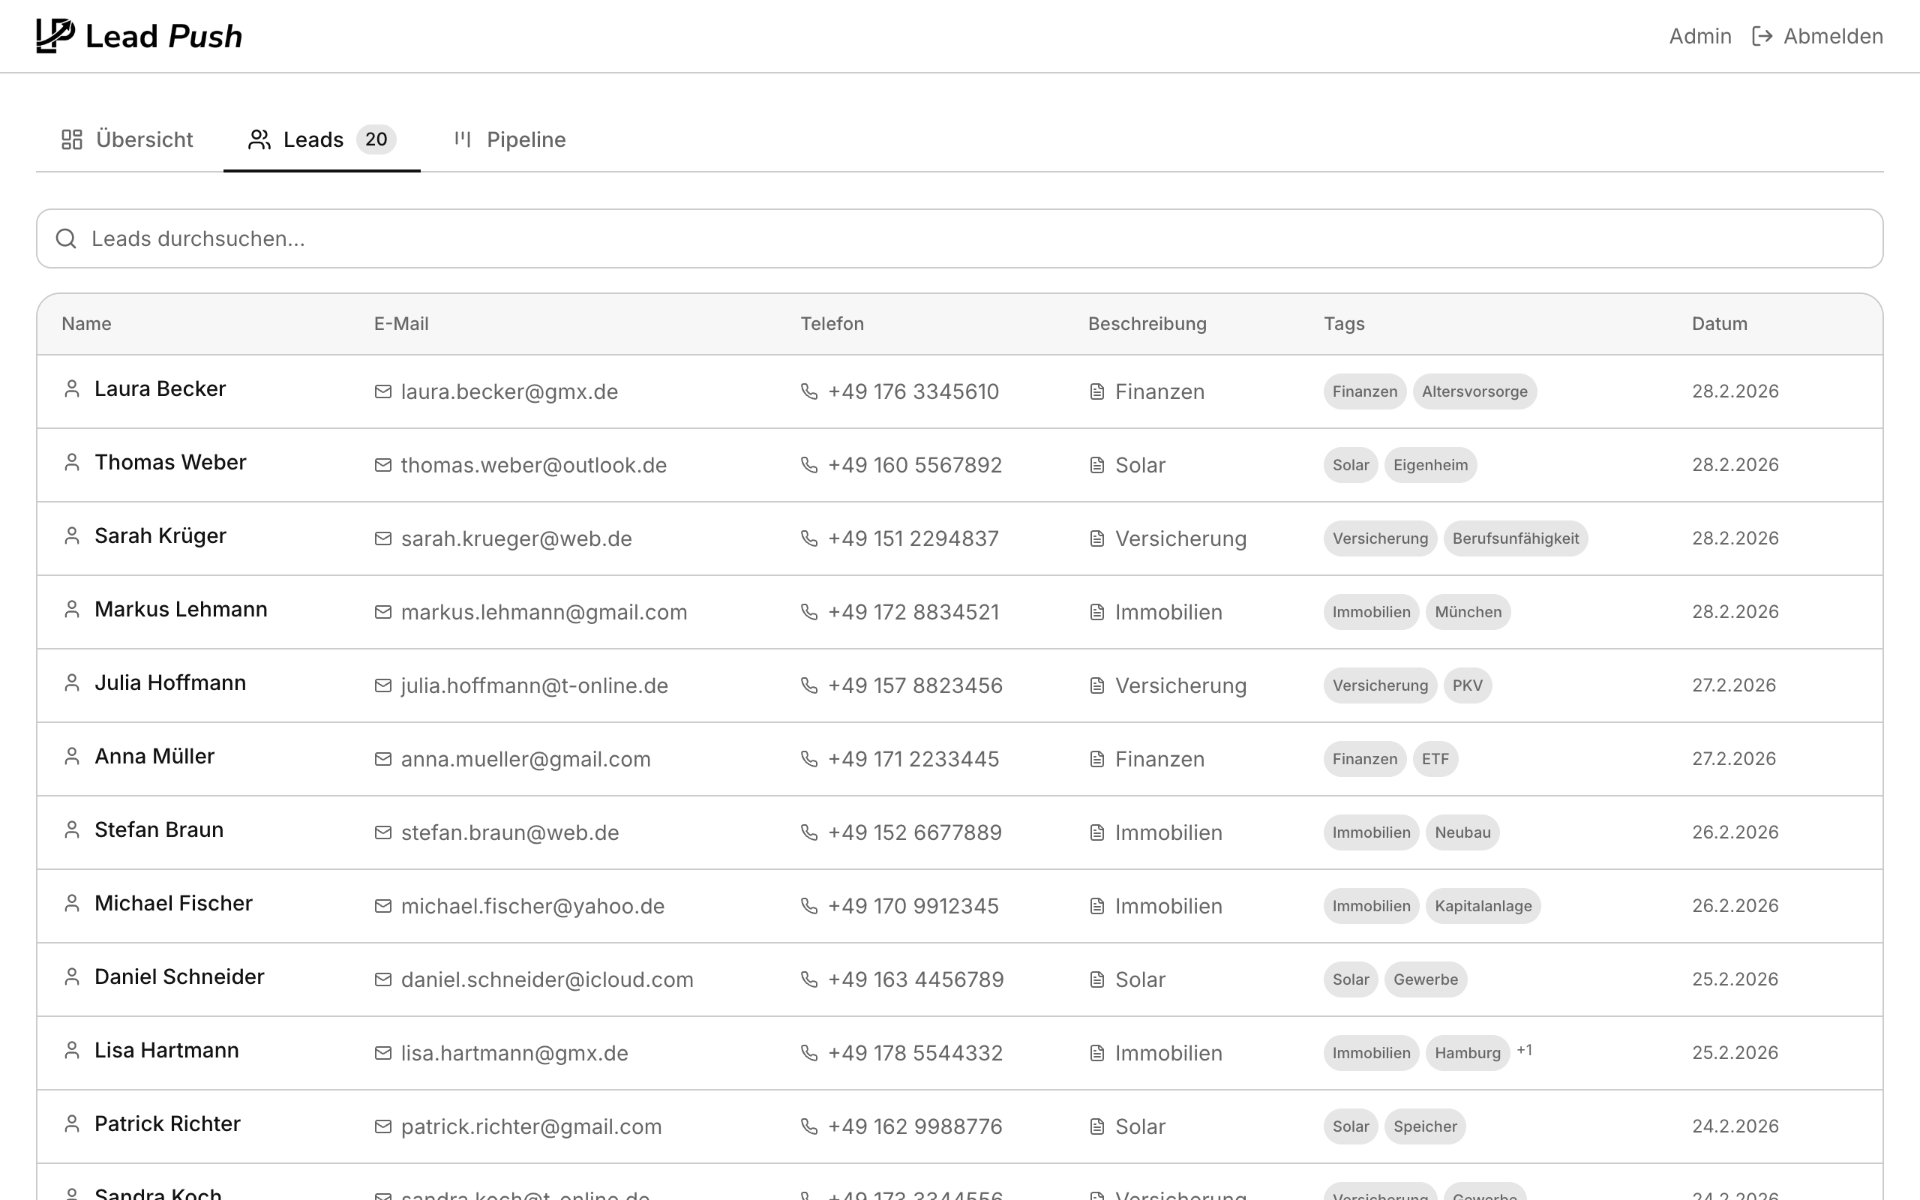This screenshot has width=1920, height=1200.
Task: Open lead name Markus Lehmann
Action: (x=181, y=609)
